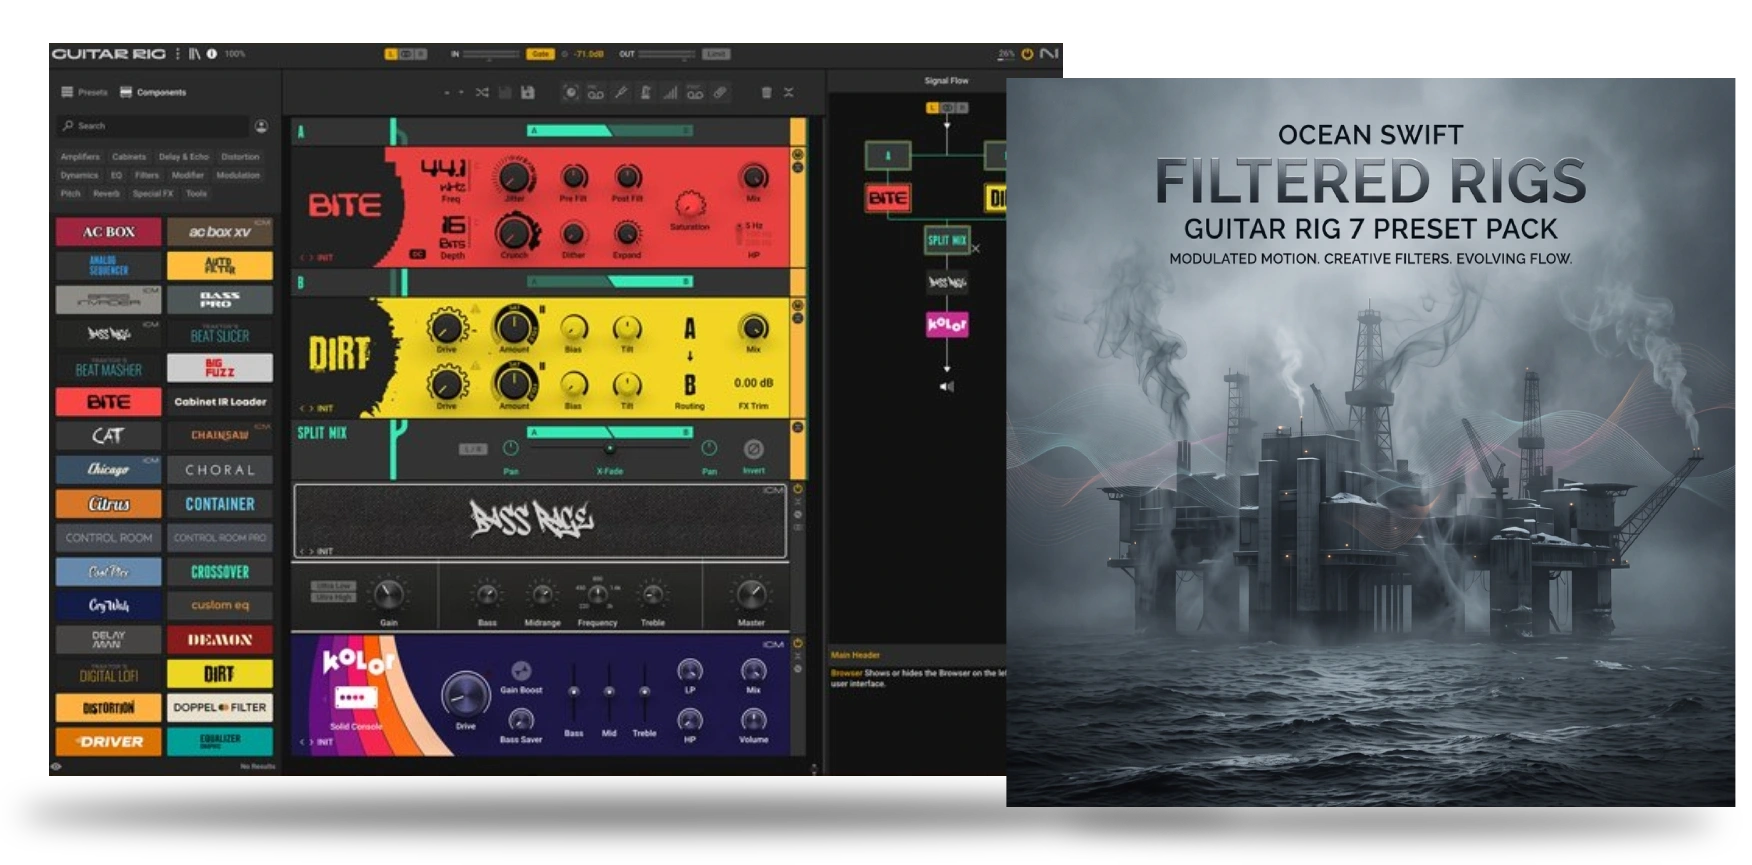Collapse all rack components icon

click(x=789, y=92)
